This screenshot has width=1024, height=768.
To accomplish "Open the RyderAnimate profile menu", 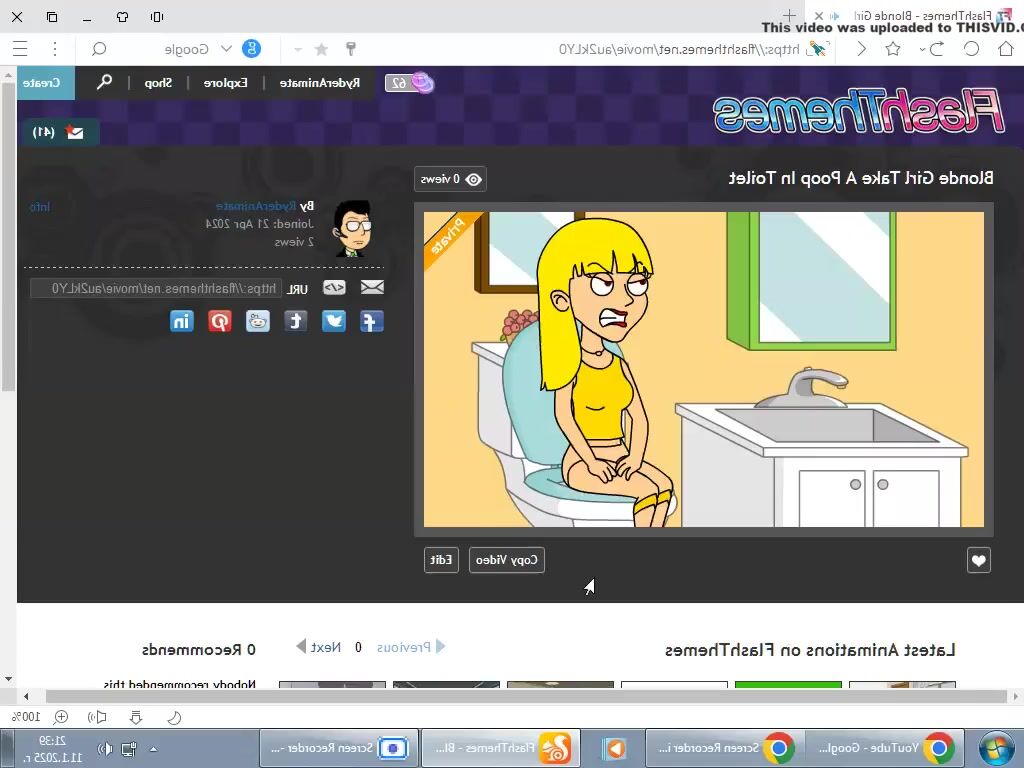I will [319, 83].
